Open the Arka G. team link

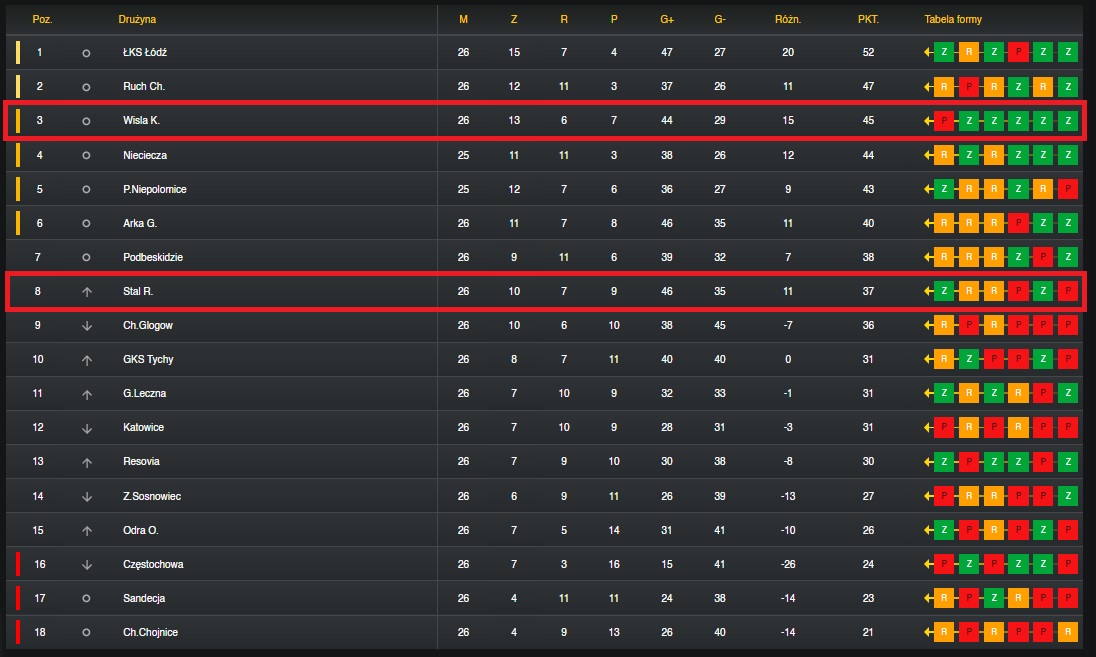pyautogui.click(x=140, y=223)
